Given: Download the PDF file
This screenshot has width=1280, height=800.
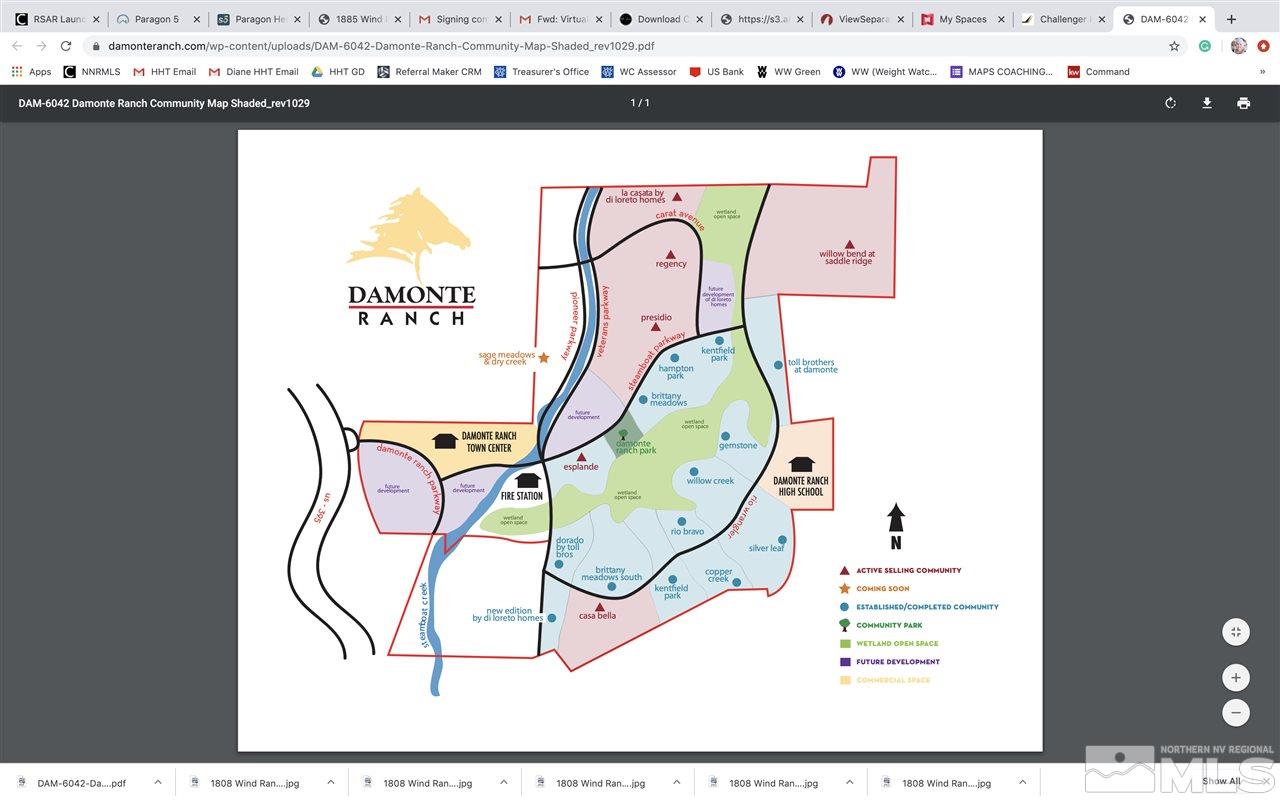Looking at the screenshot, I should 1207,103.
